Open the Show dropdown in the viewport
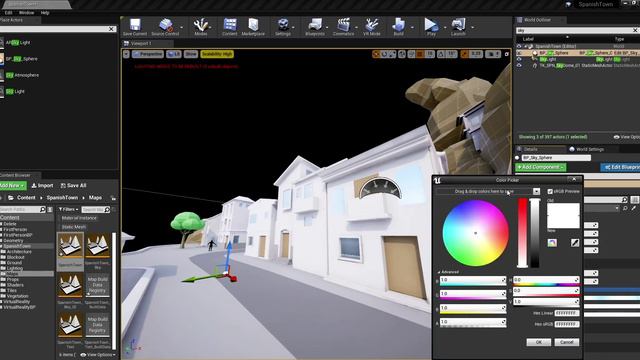 click(x=191, y=54)
